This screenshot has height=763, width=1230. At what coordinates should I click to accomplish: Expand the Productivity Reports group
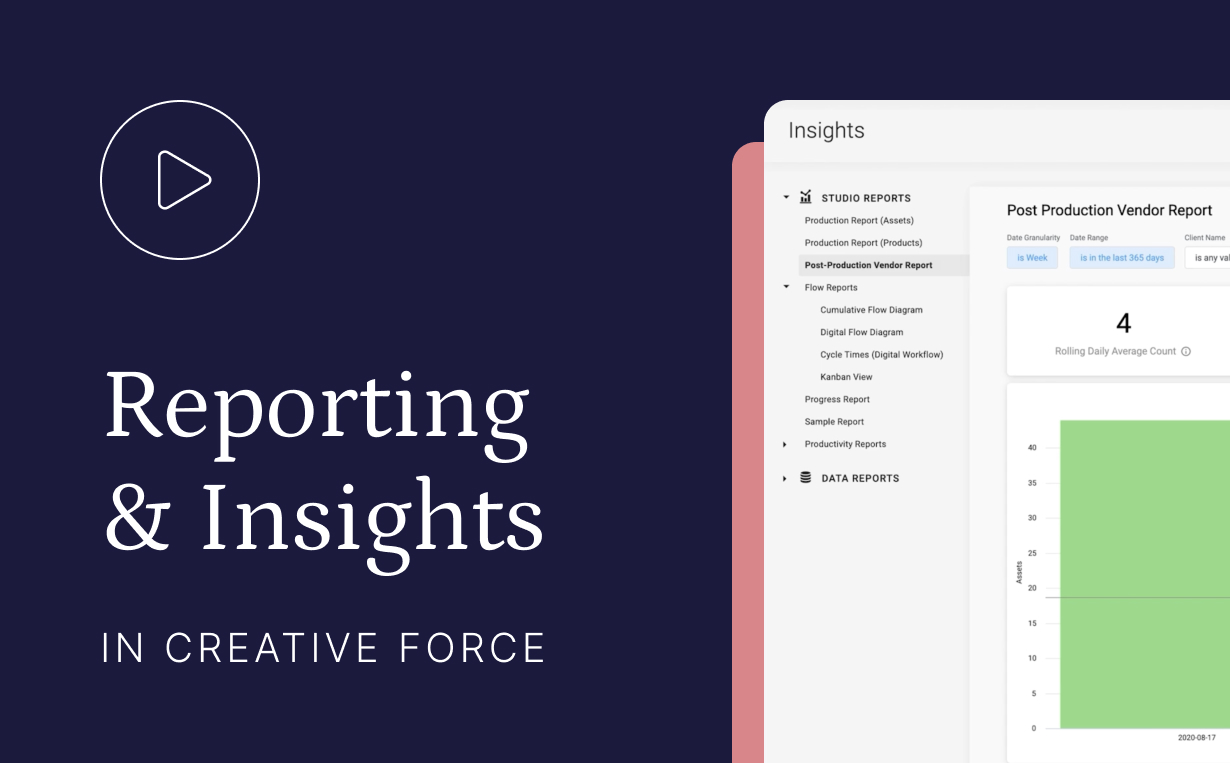click(784, 444)
